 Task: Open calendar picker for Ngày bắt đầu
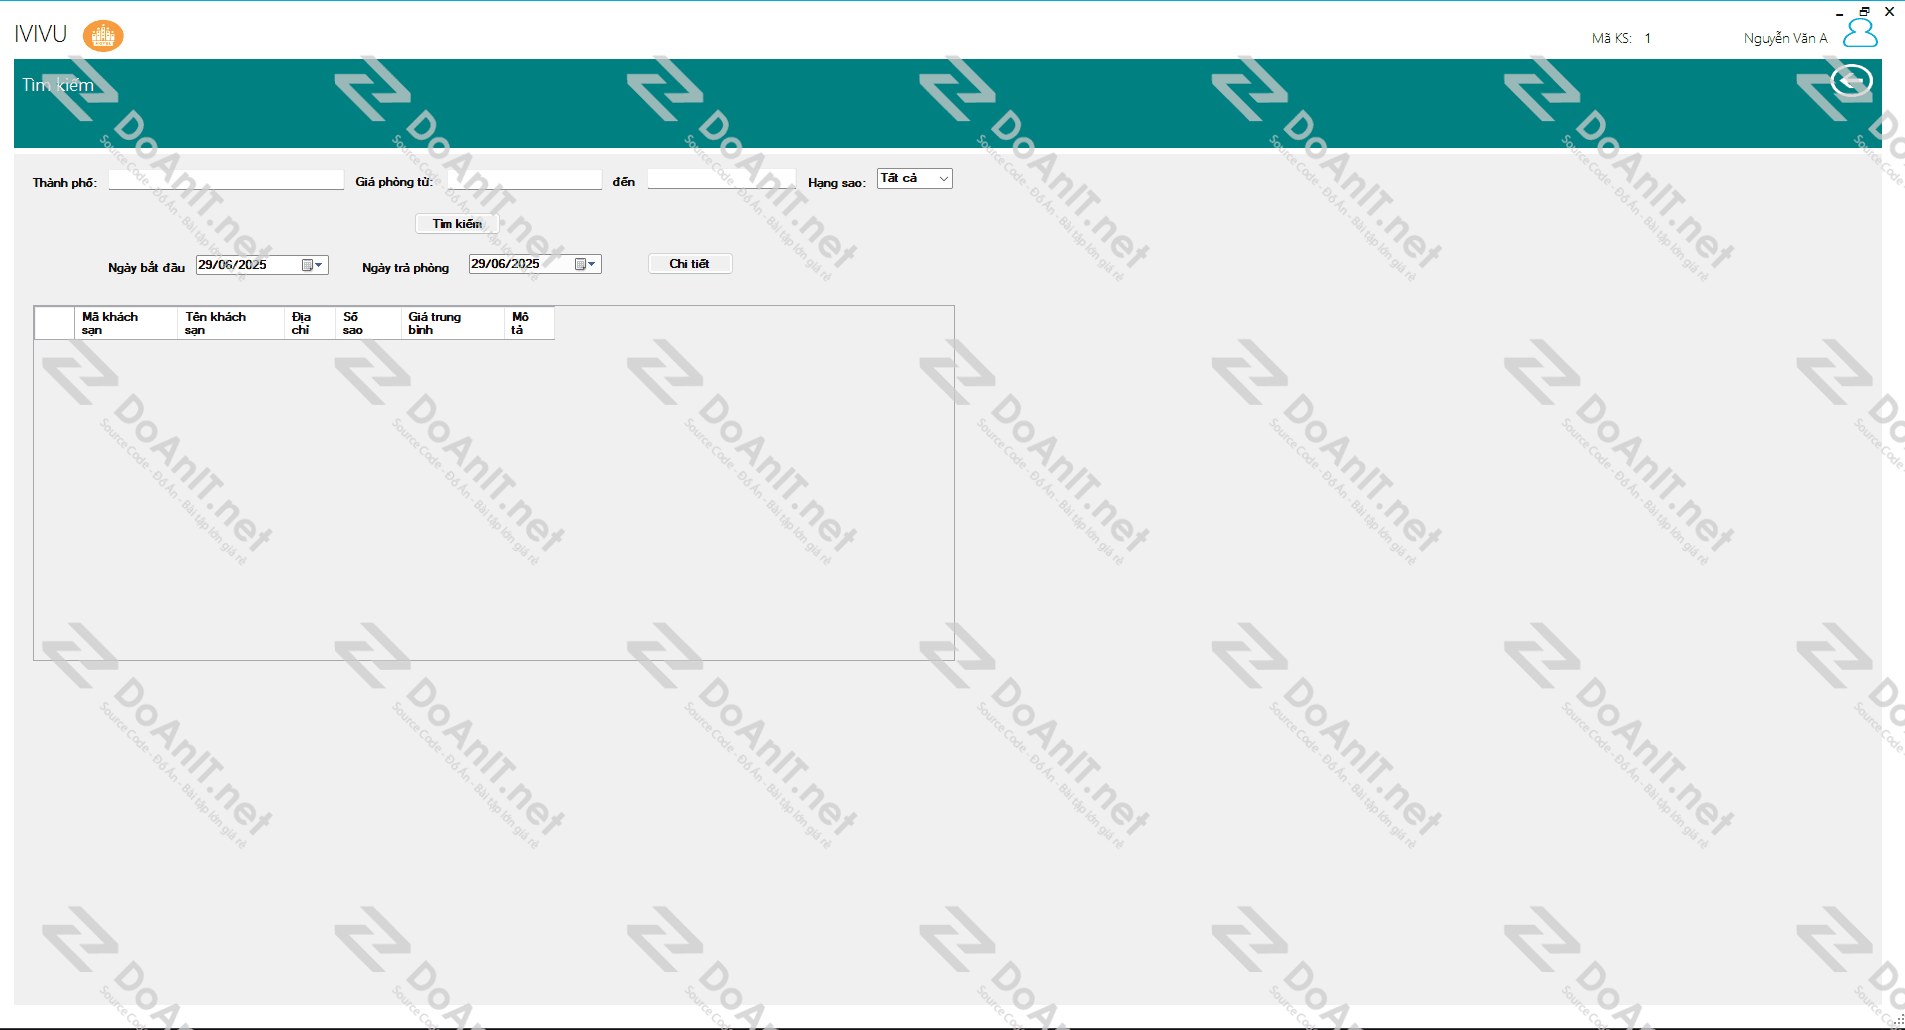312,265
